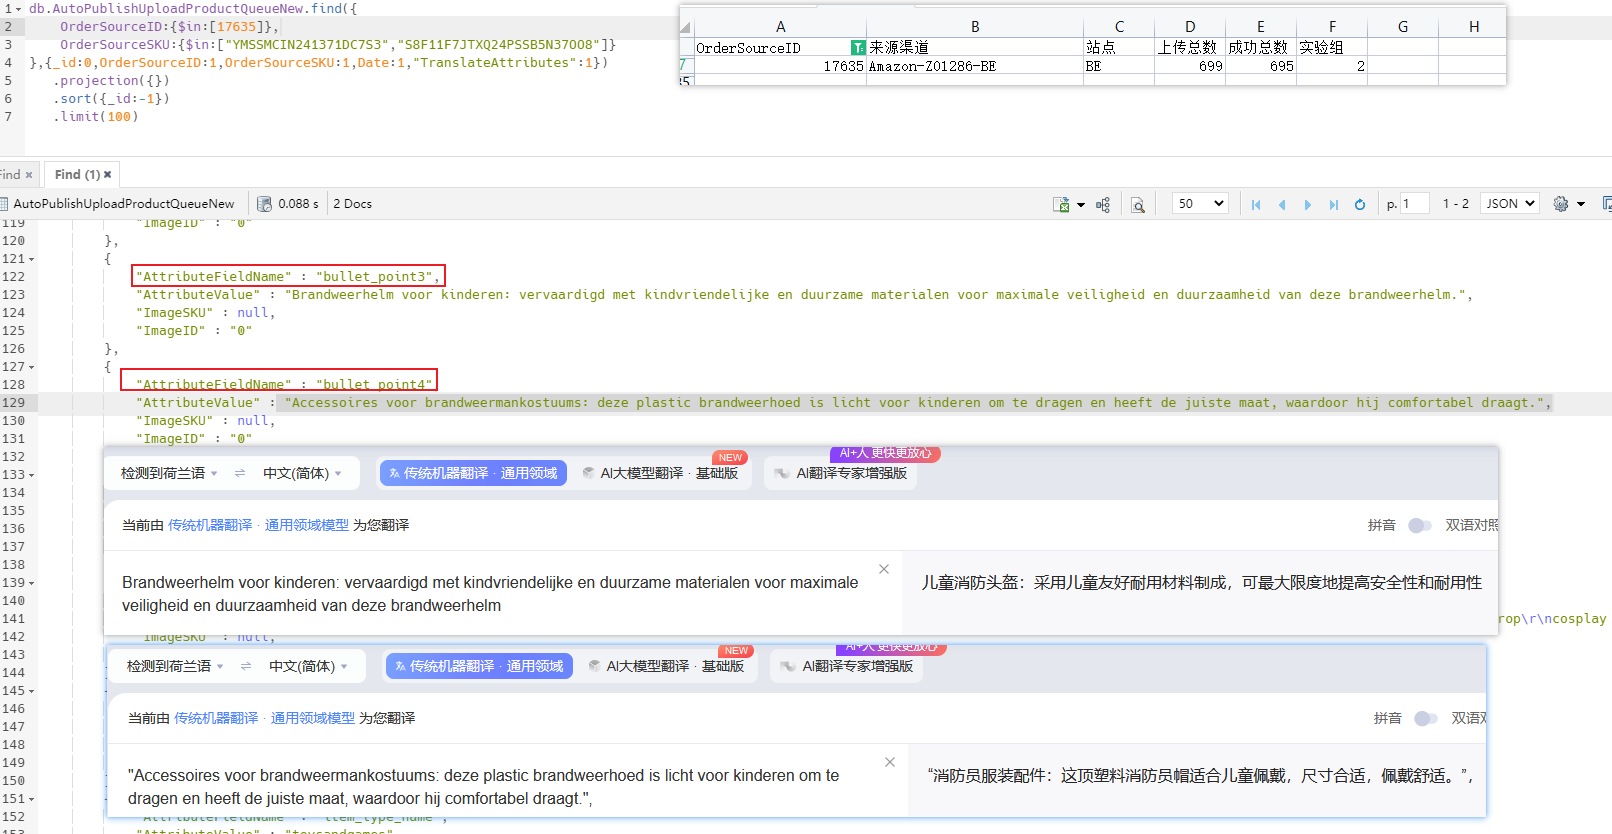1612x834 pixels.
Task: Click 通用领域模型 link in upper translator panel
Action: (307, 525)
